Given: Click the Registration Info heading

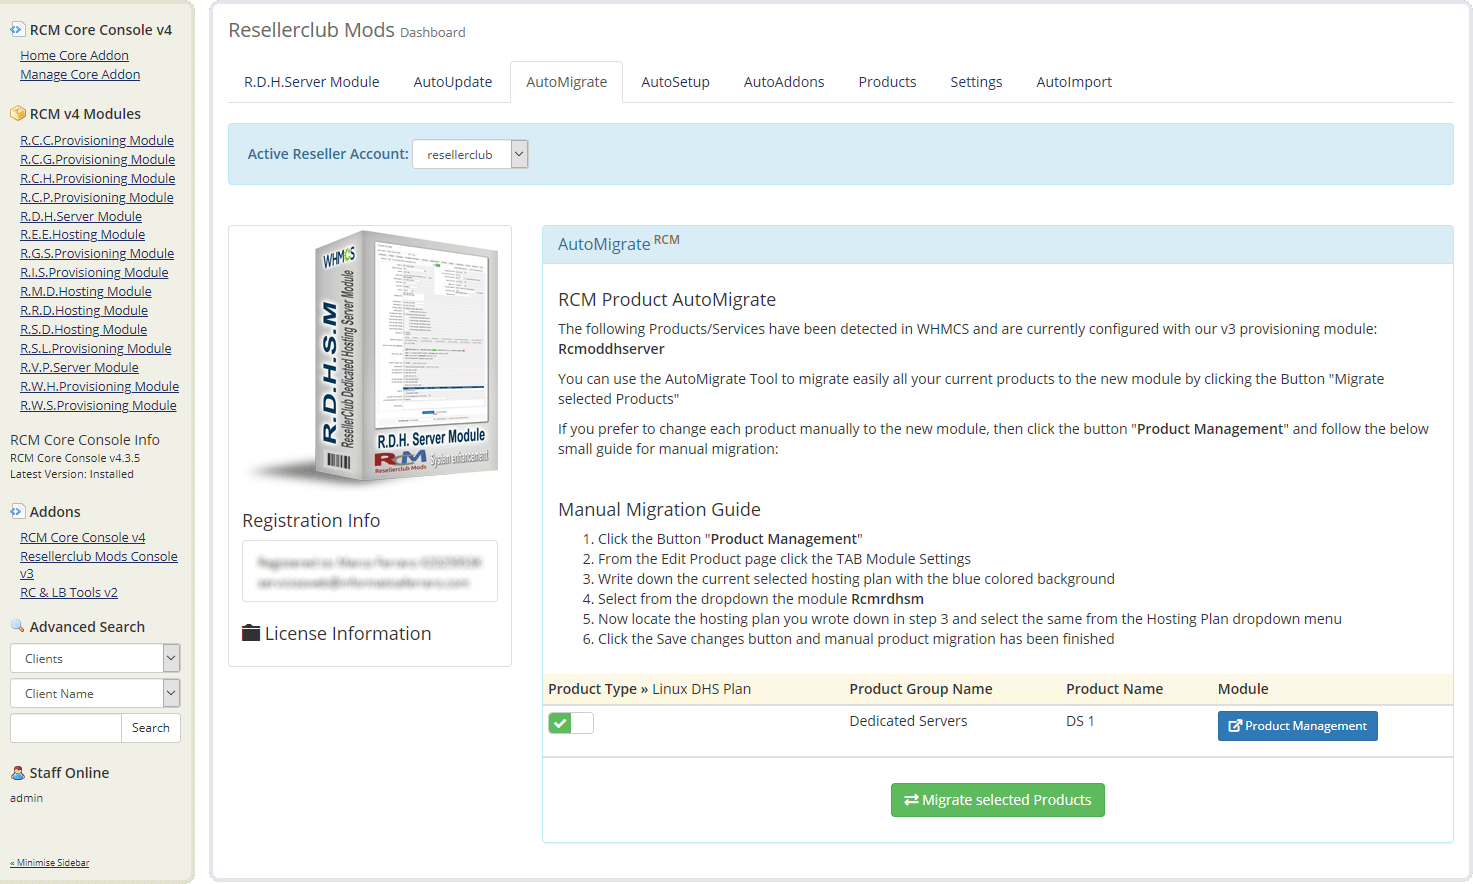Looking at the screenshot, I should (311, 520).
